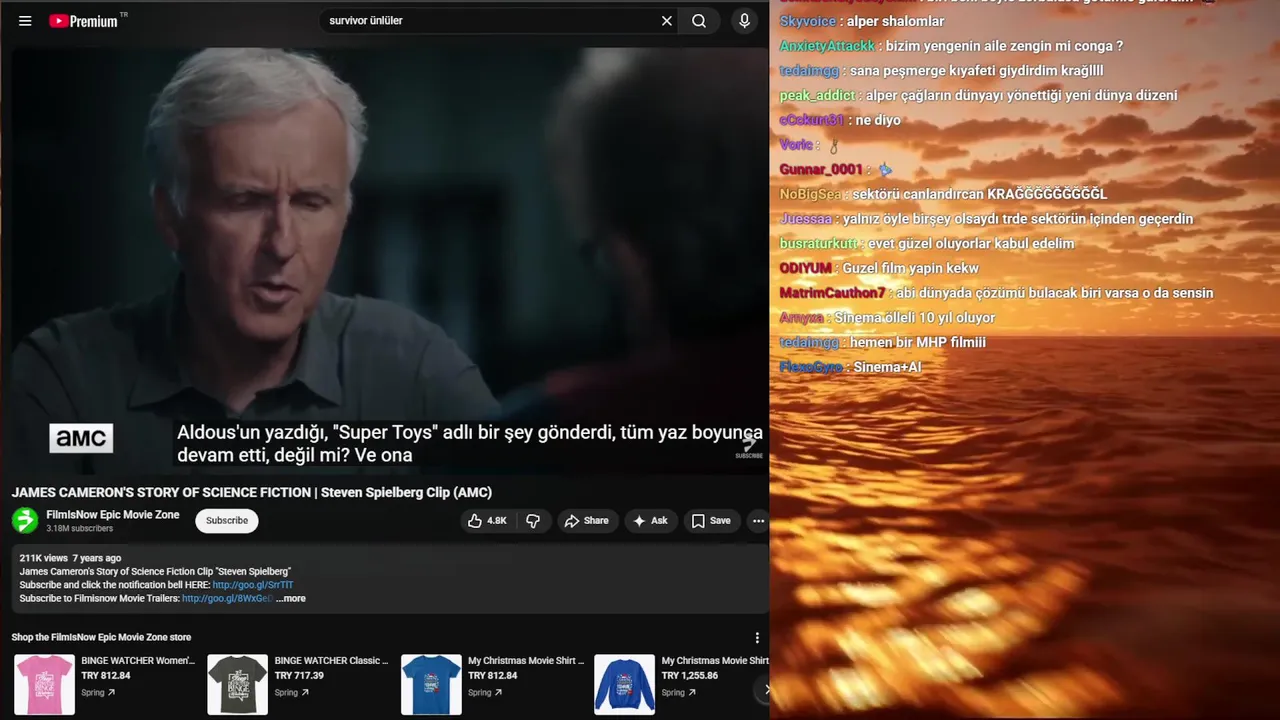The image size is (1280, 720).
Task: Open the blue Christmas sweatshirt thumbnail priced 1,255.86
Action: [624, 685]
